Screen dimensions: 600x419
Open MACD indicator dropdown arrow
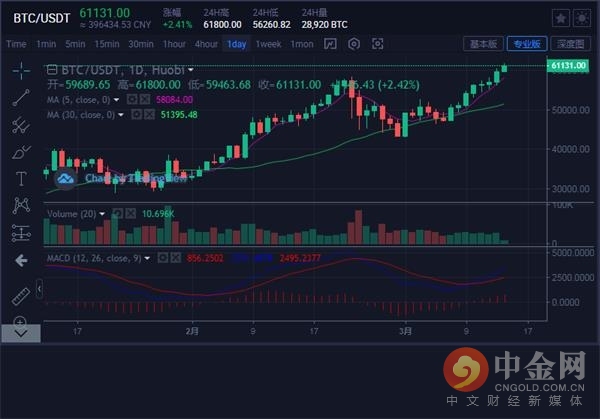[147, 259]
